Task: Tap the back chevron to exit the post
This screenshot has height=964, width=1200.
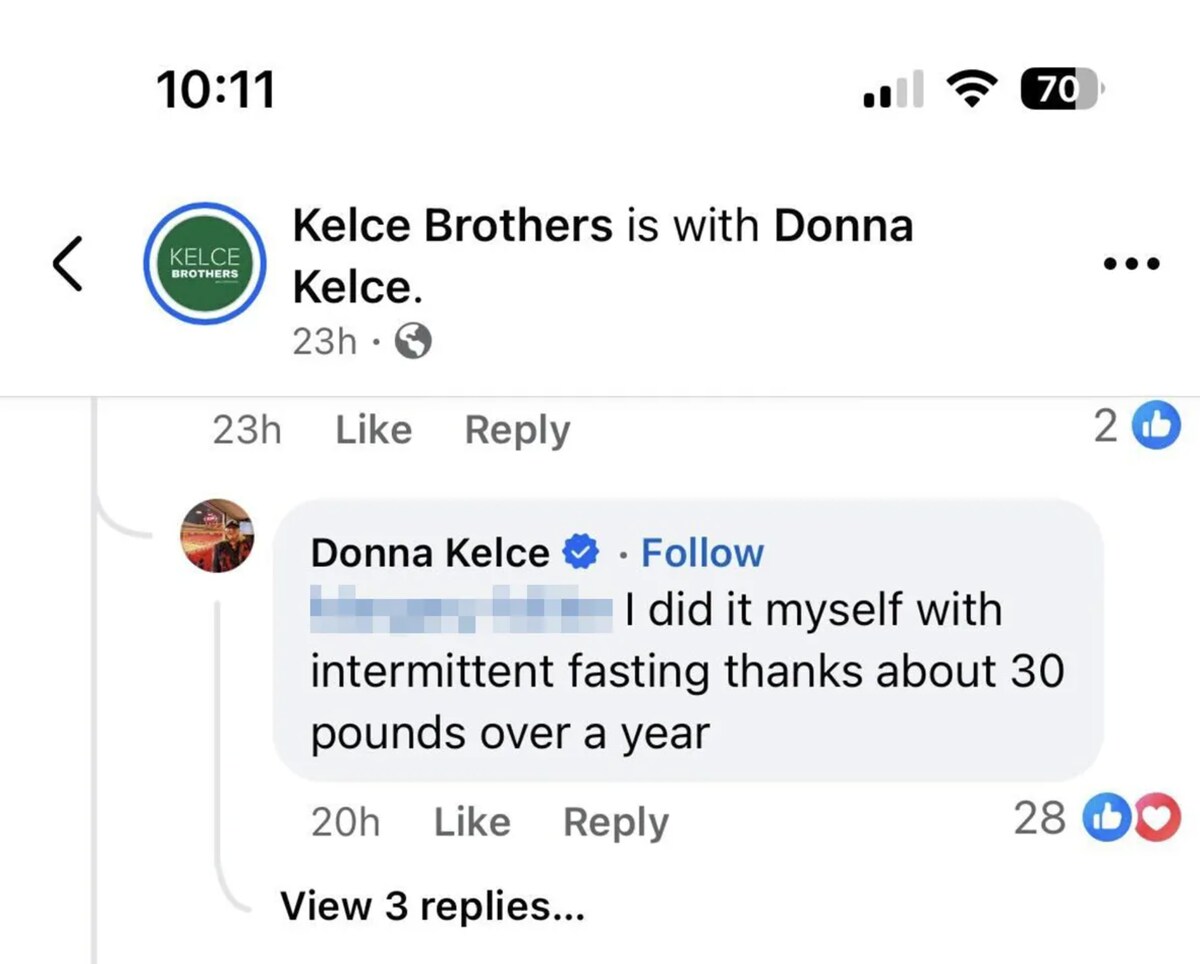Action: tap(66, 263)
